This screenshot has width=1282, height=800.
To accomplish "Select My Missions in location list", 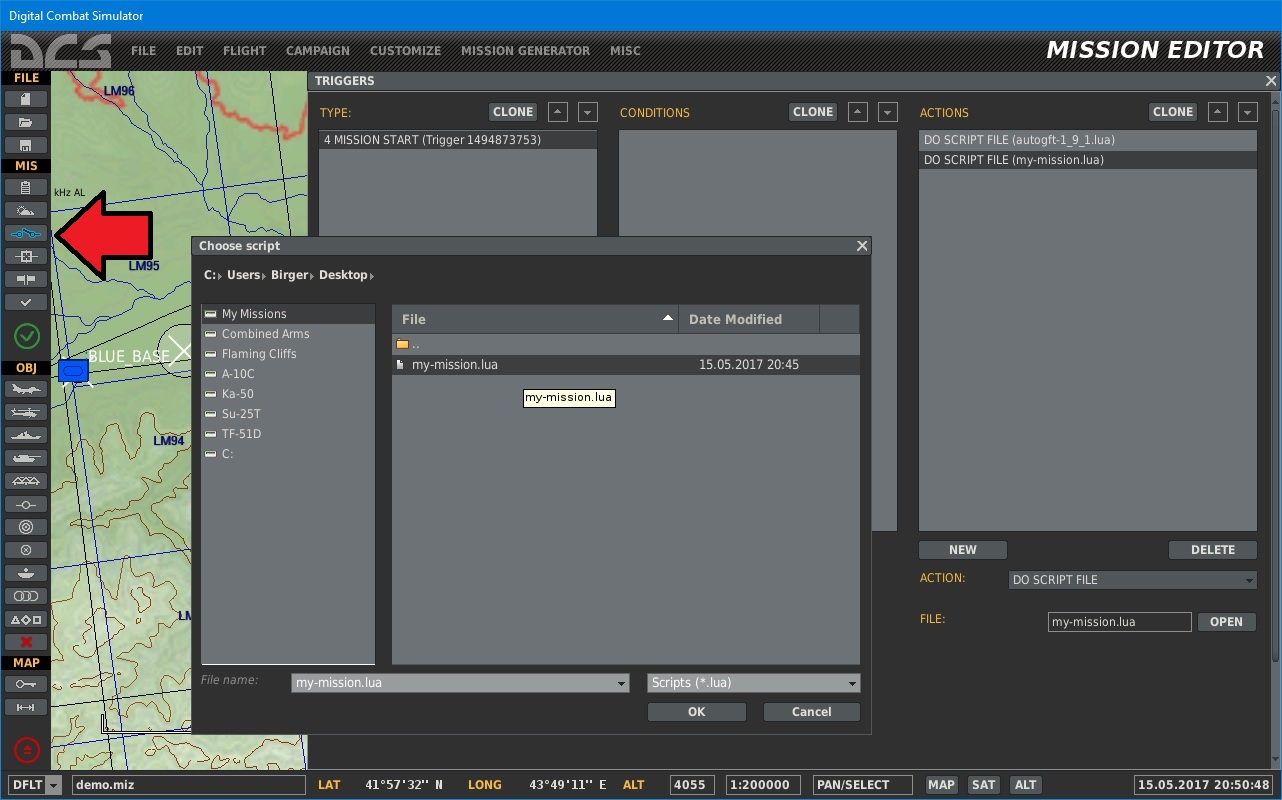I will pos(288,314).
